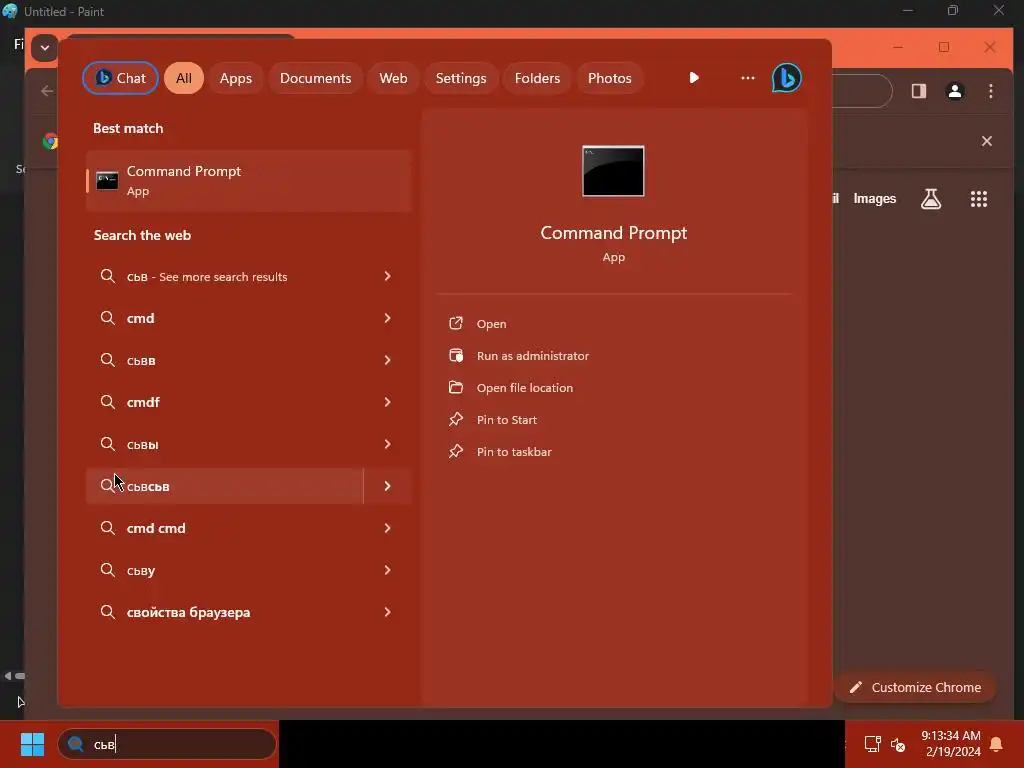The image size is (1024, 768).
Task: Click Customize Chrome button
Action: tap(916, 688)
